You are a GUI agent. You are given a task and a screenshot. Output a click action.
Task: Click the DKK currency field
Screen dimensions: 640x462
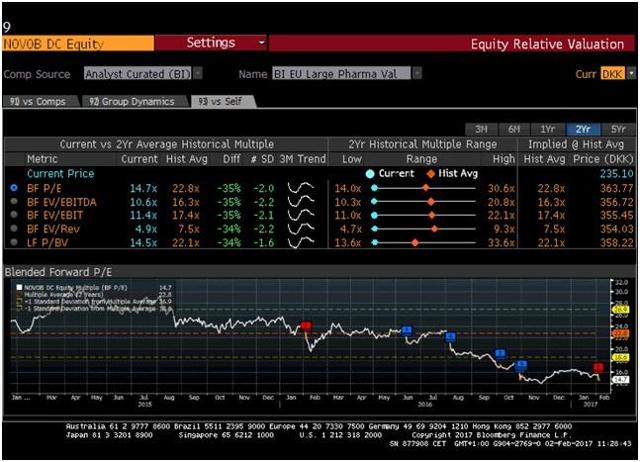coord(613,73)
